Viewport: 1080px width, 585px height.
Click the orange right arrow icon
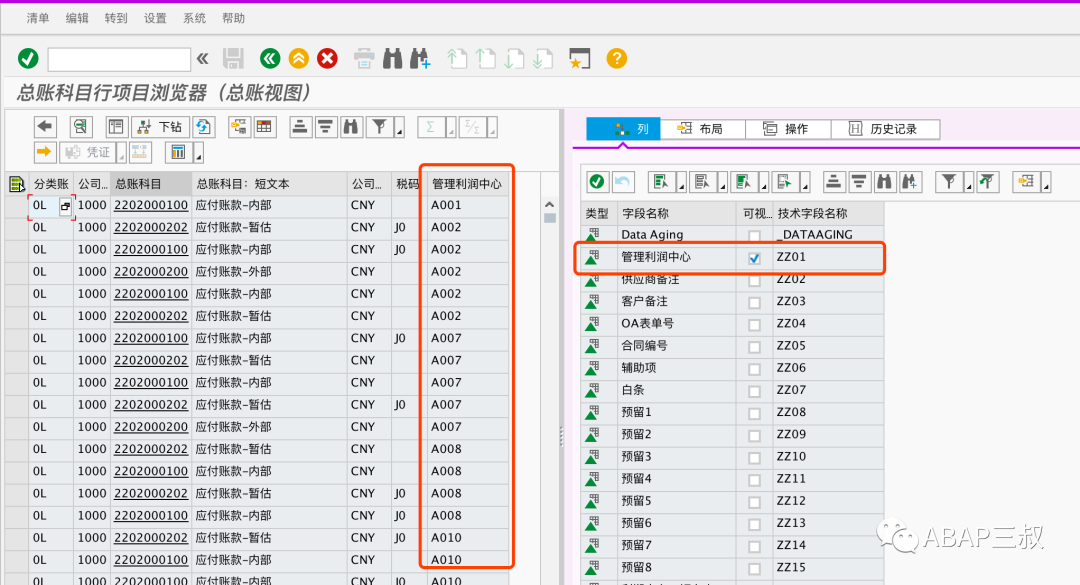45,152
